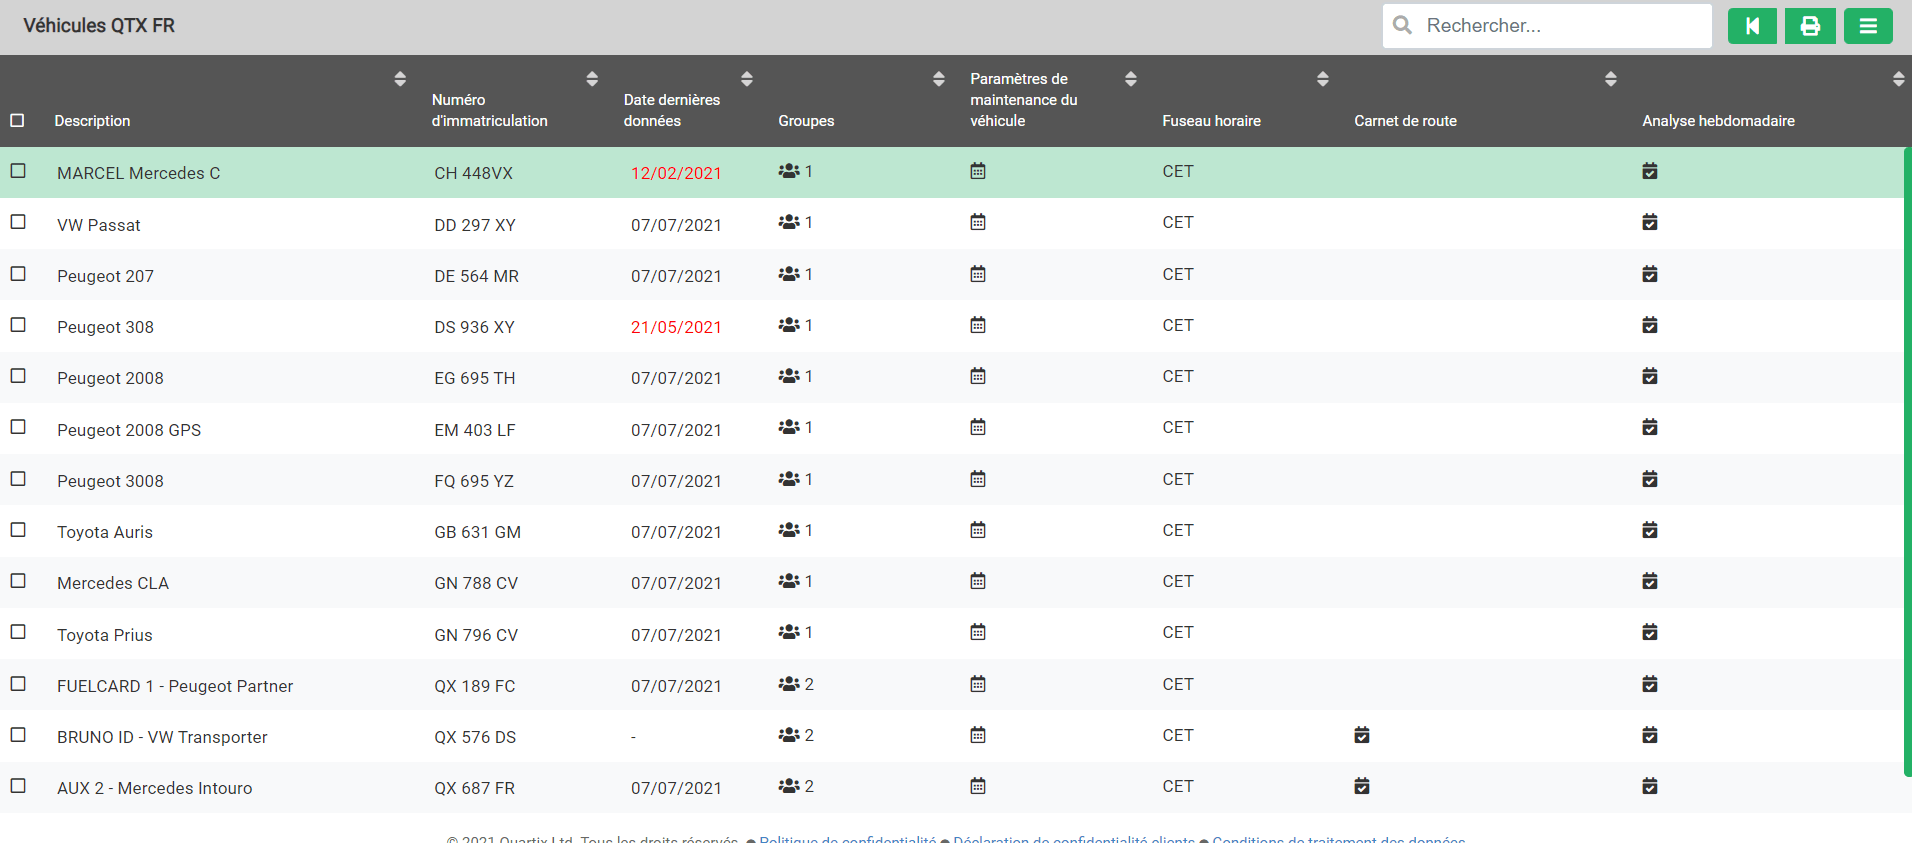Click the green vertical scrollbar
The width and height of the screenshot is (1912, 843).
pos(1907,462)
